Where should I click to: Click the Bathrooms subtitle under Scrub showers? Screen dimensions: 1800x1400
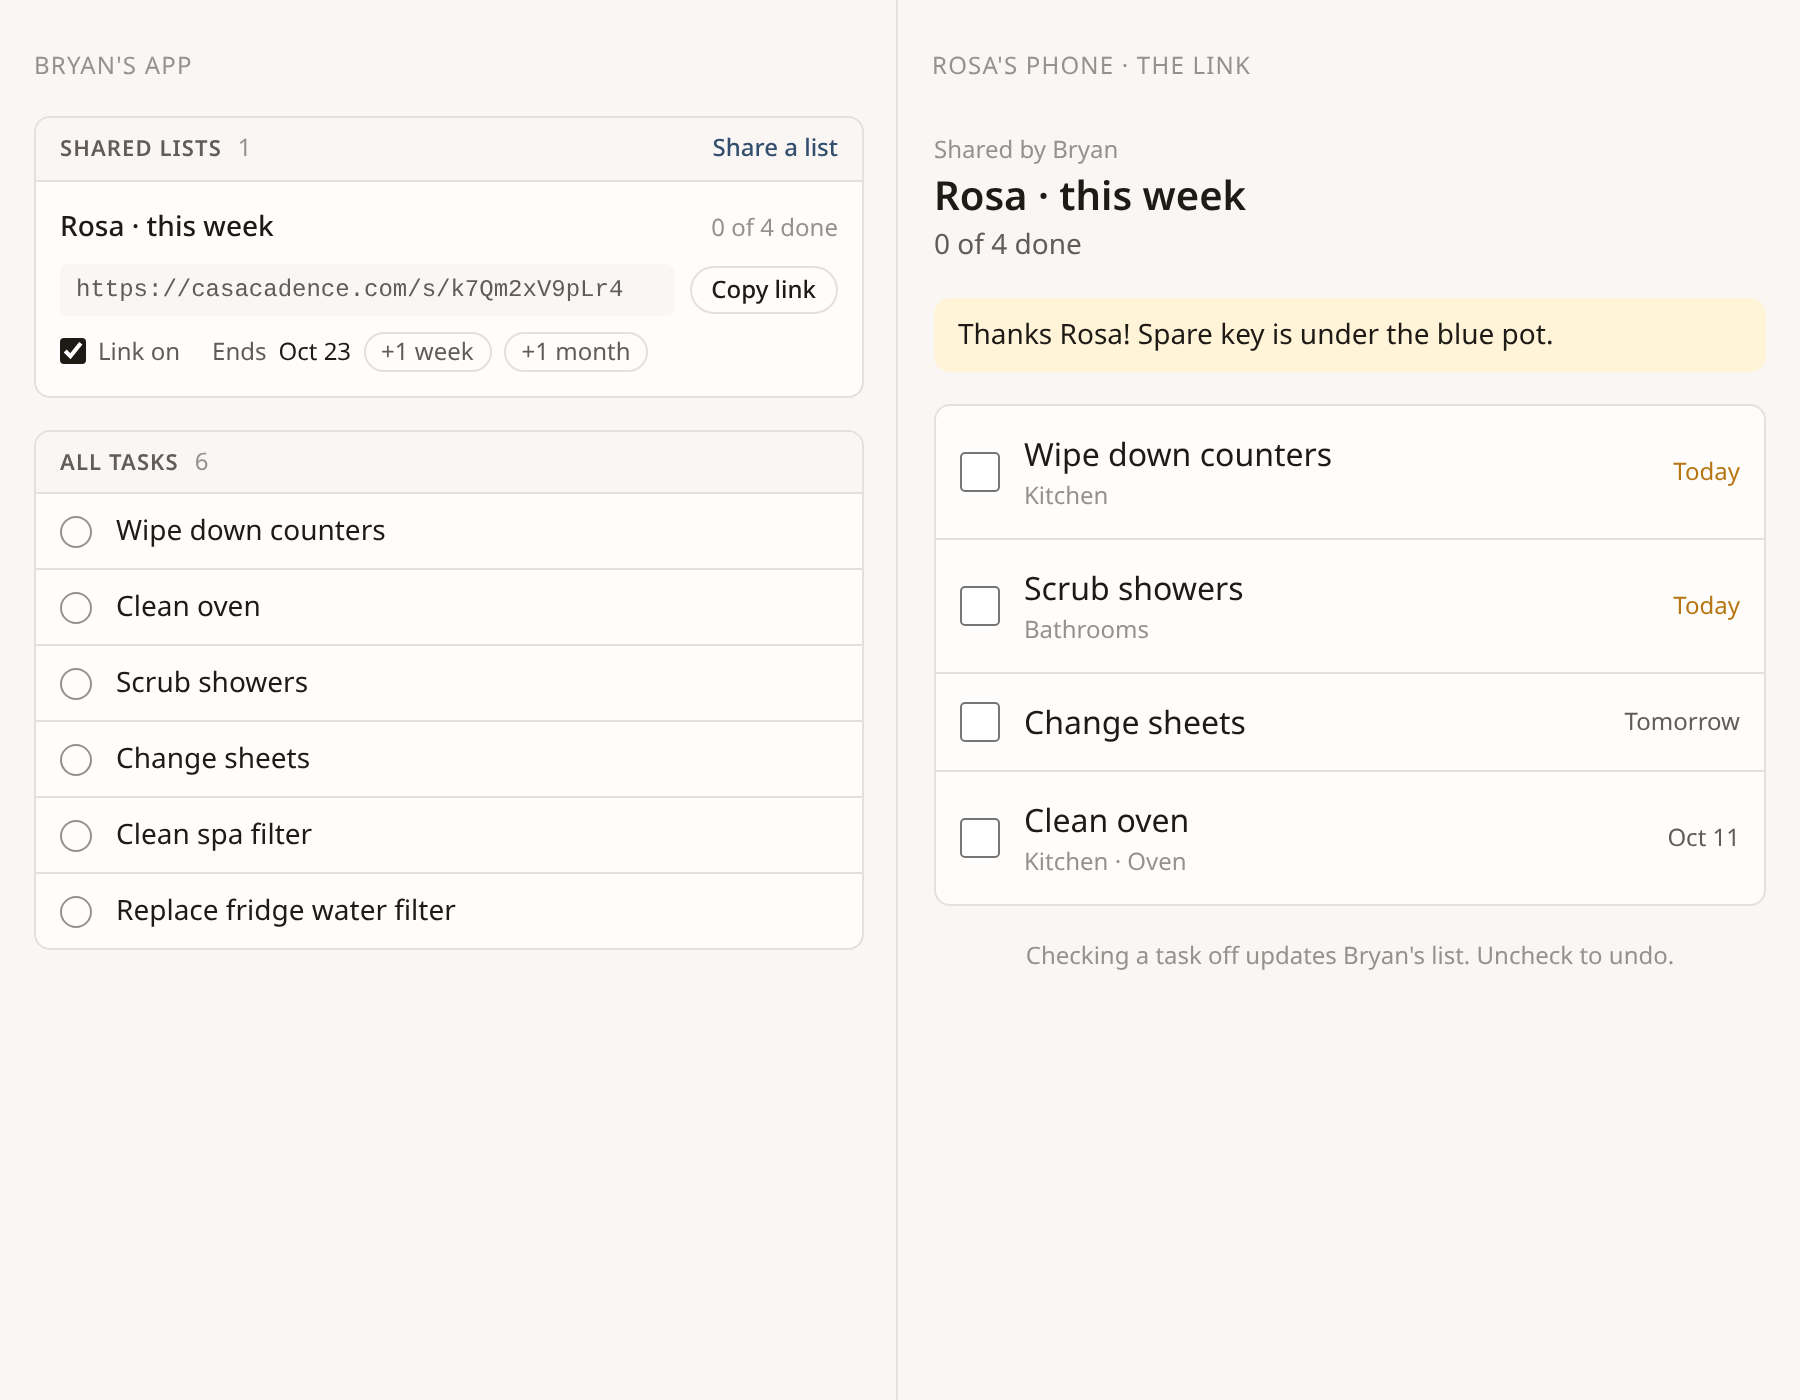[x=1086, y=630]
